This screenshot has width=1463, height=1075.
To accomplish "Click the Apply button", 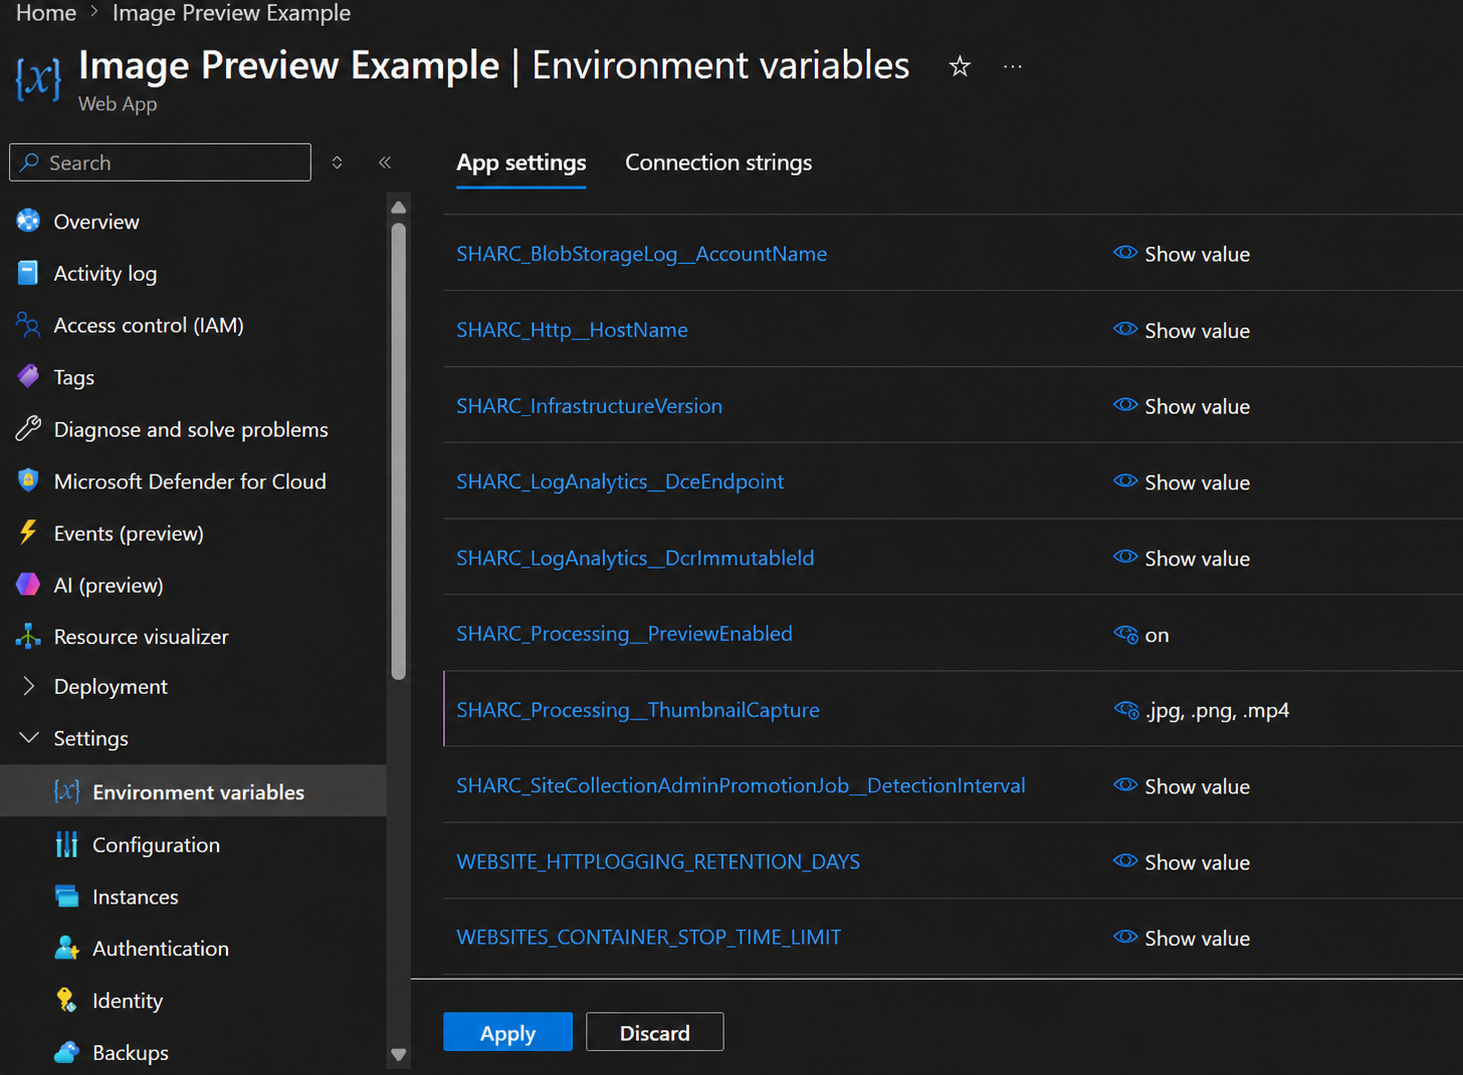I will tap(508, 1032).
